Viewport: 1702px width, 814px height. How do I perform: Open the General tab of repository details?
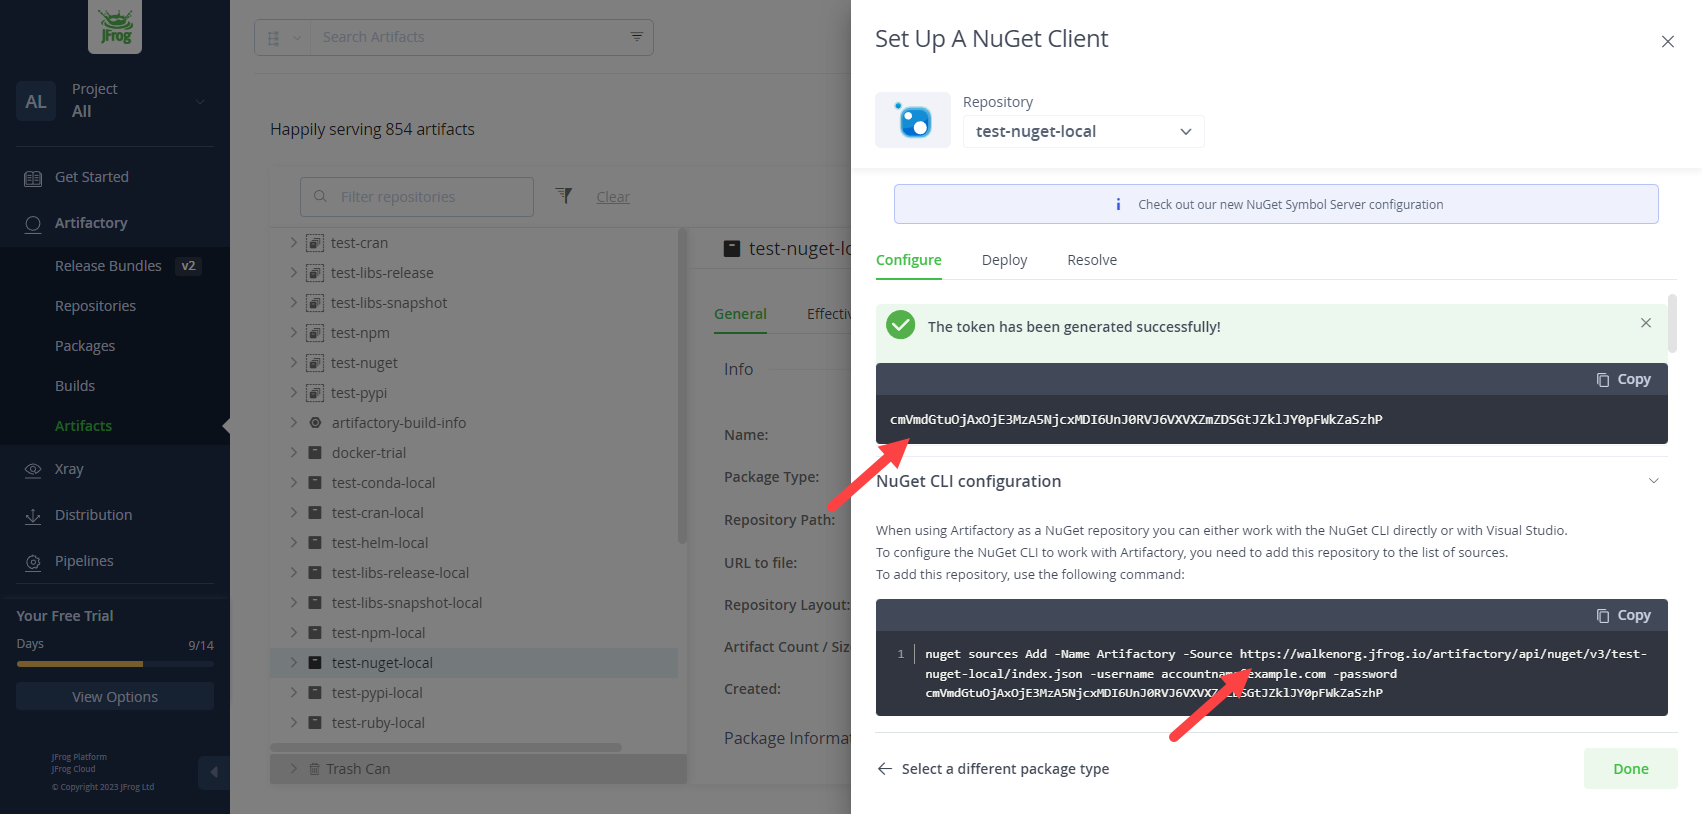[x=740, y=314]
